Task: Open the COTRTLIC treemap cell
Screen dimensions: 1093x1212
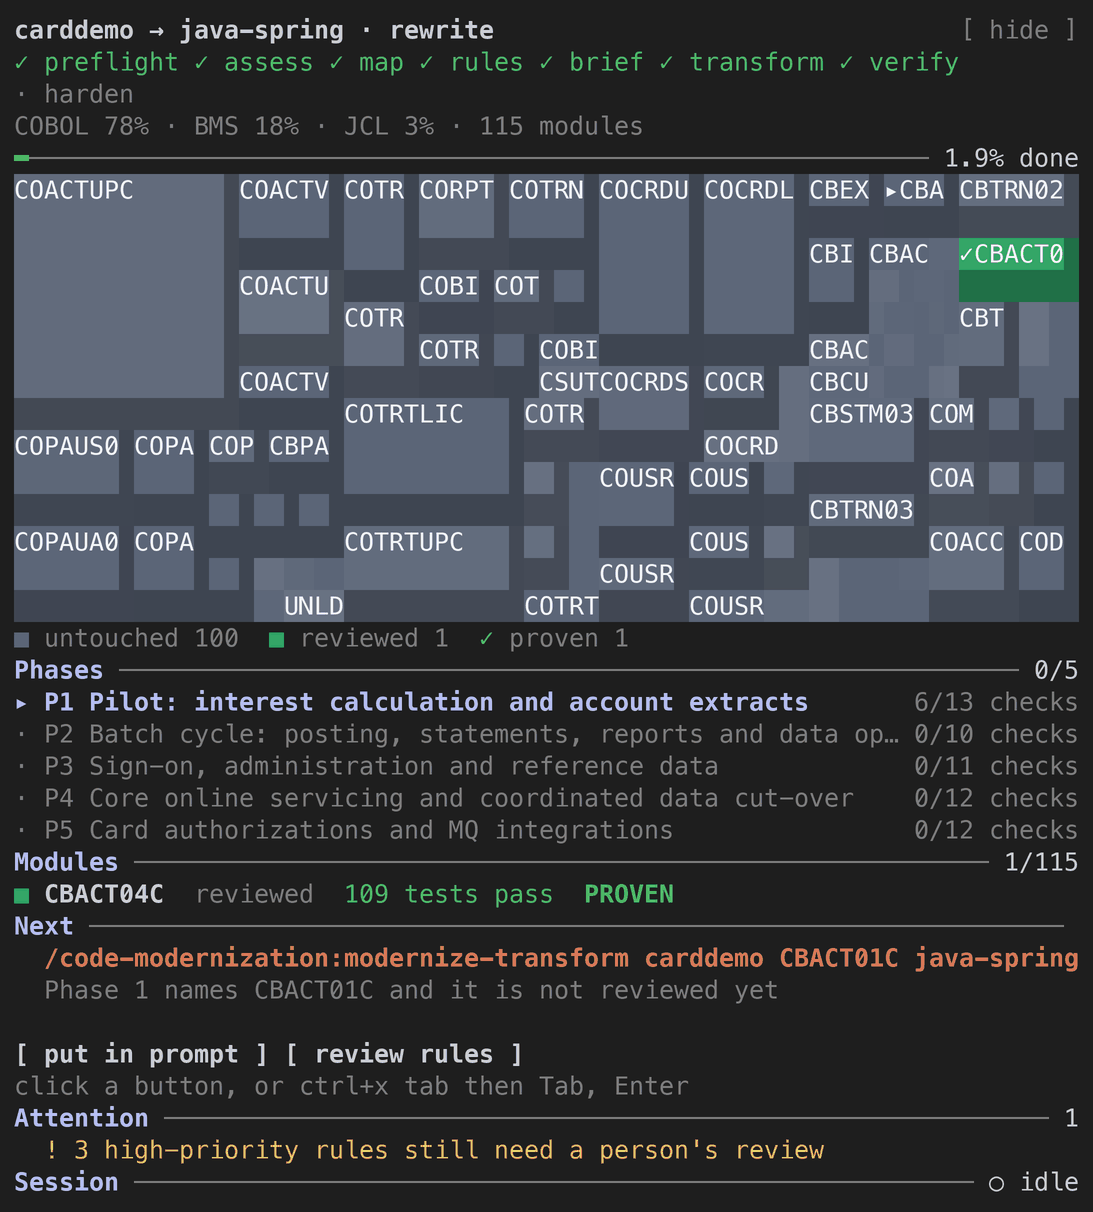Action: coord(426,446)
